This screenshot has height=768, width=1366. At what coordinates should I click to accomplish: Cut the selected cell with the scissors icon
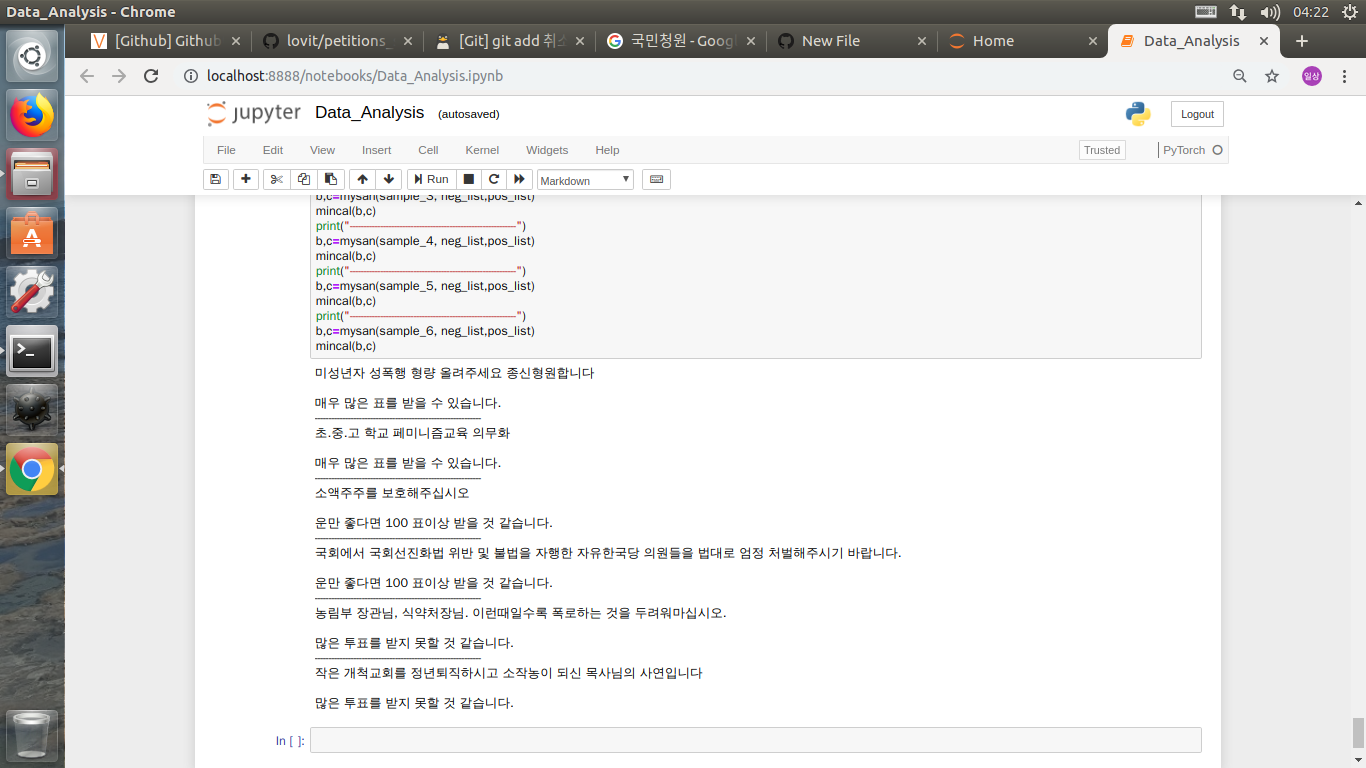point(276,179)
